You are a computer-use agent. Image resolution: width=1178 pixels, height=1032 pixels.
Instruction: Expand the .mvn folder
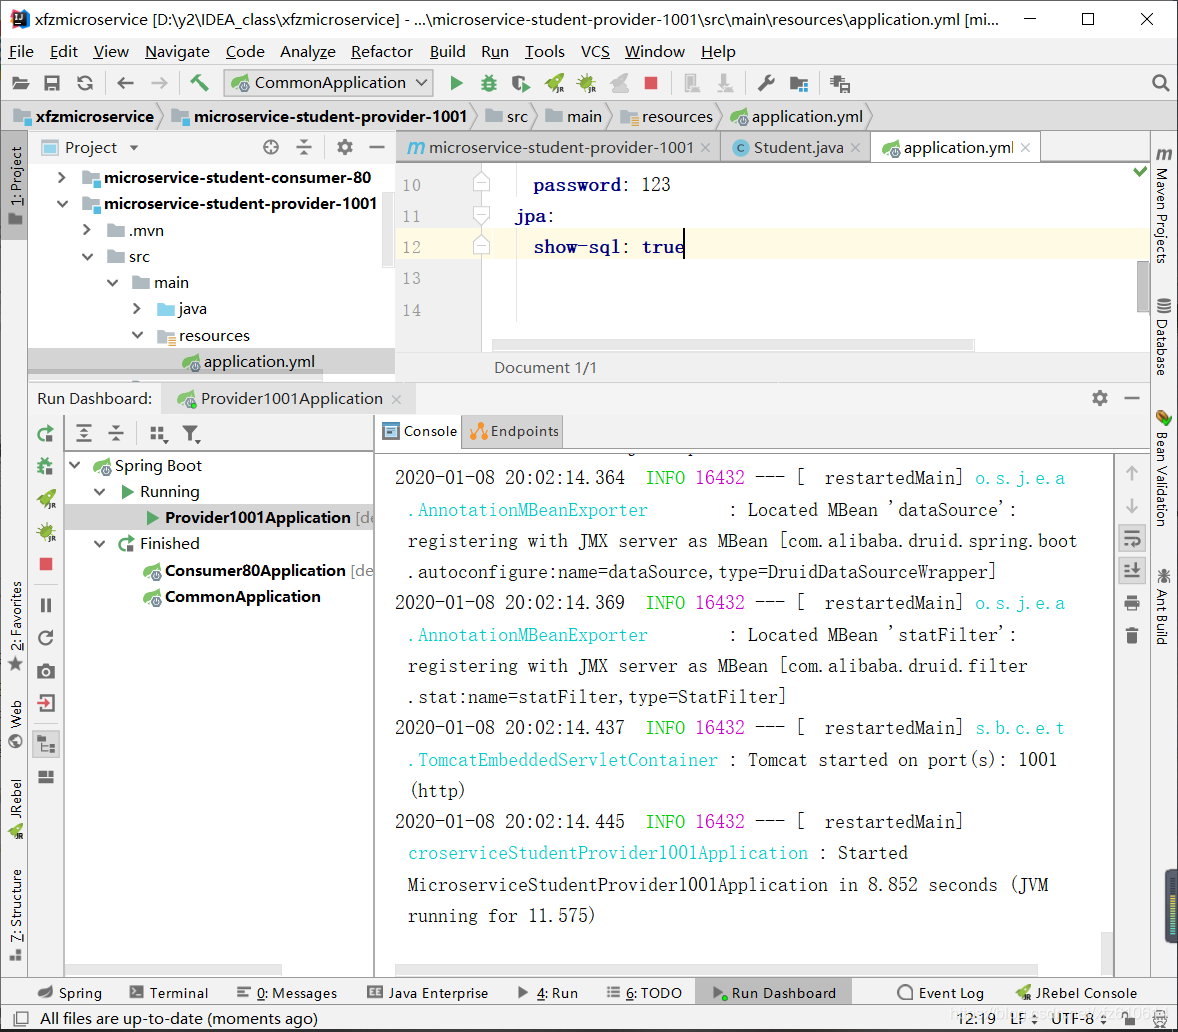87,230
